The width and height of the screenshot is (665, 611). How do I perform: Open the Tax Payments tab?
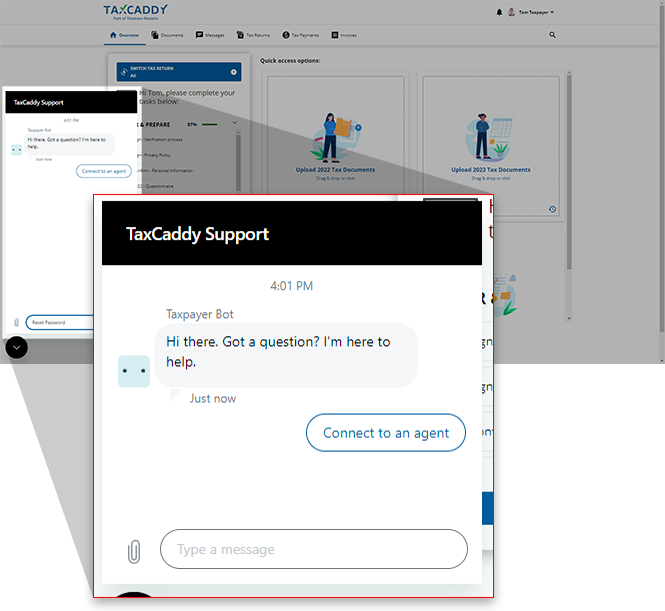300,35
